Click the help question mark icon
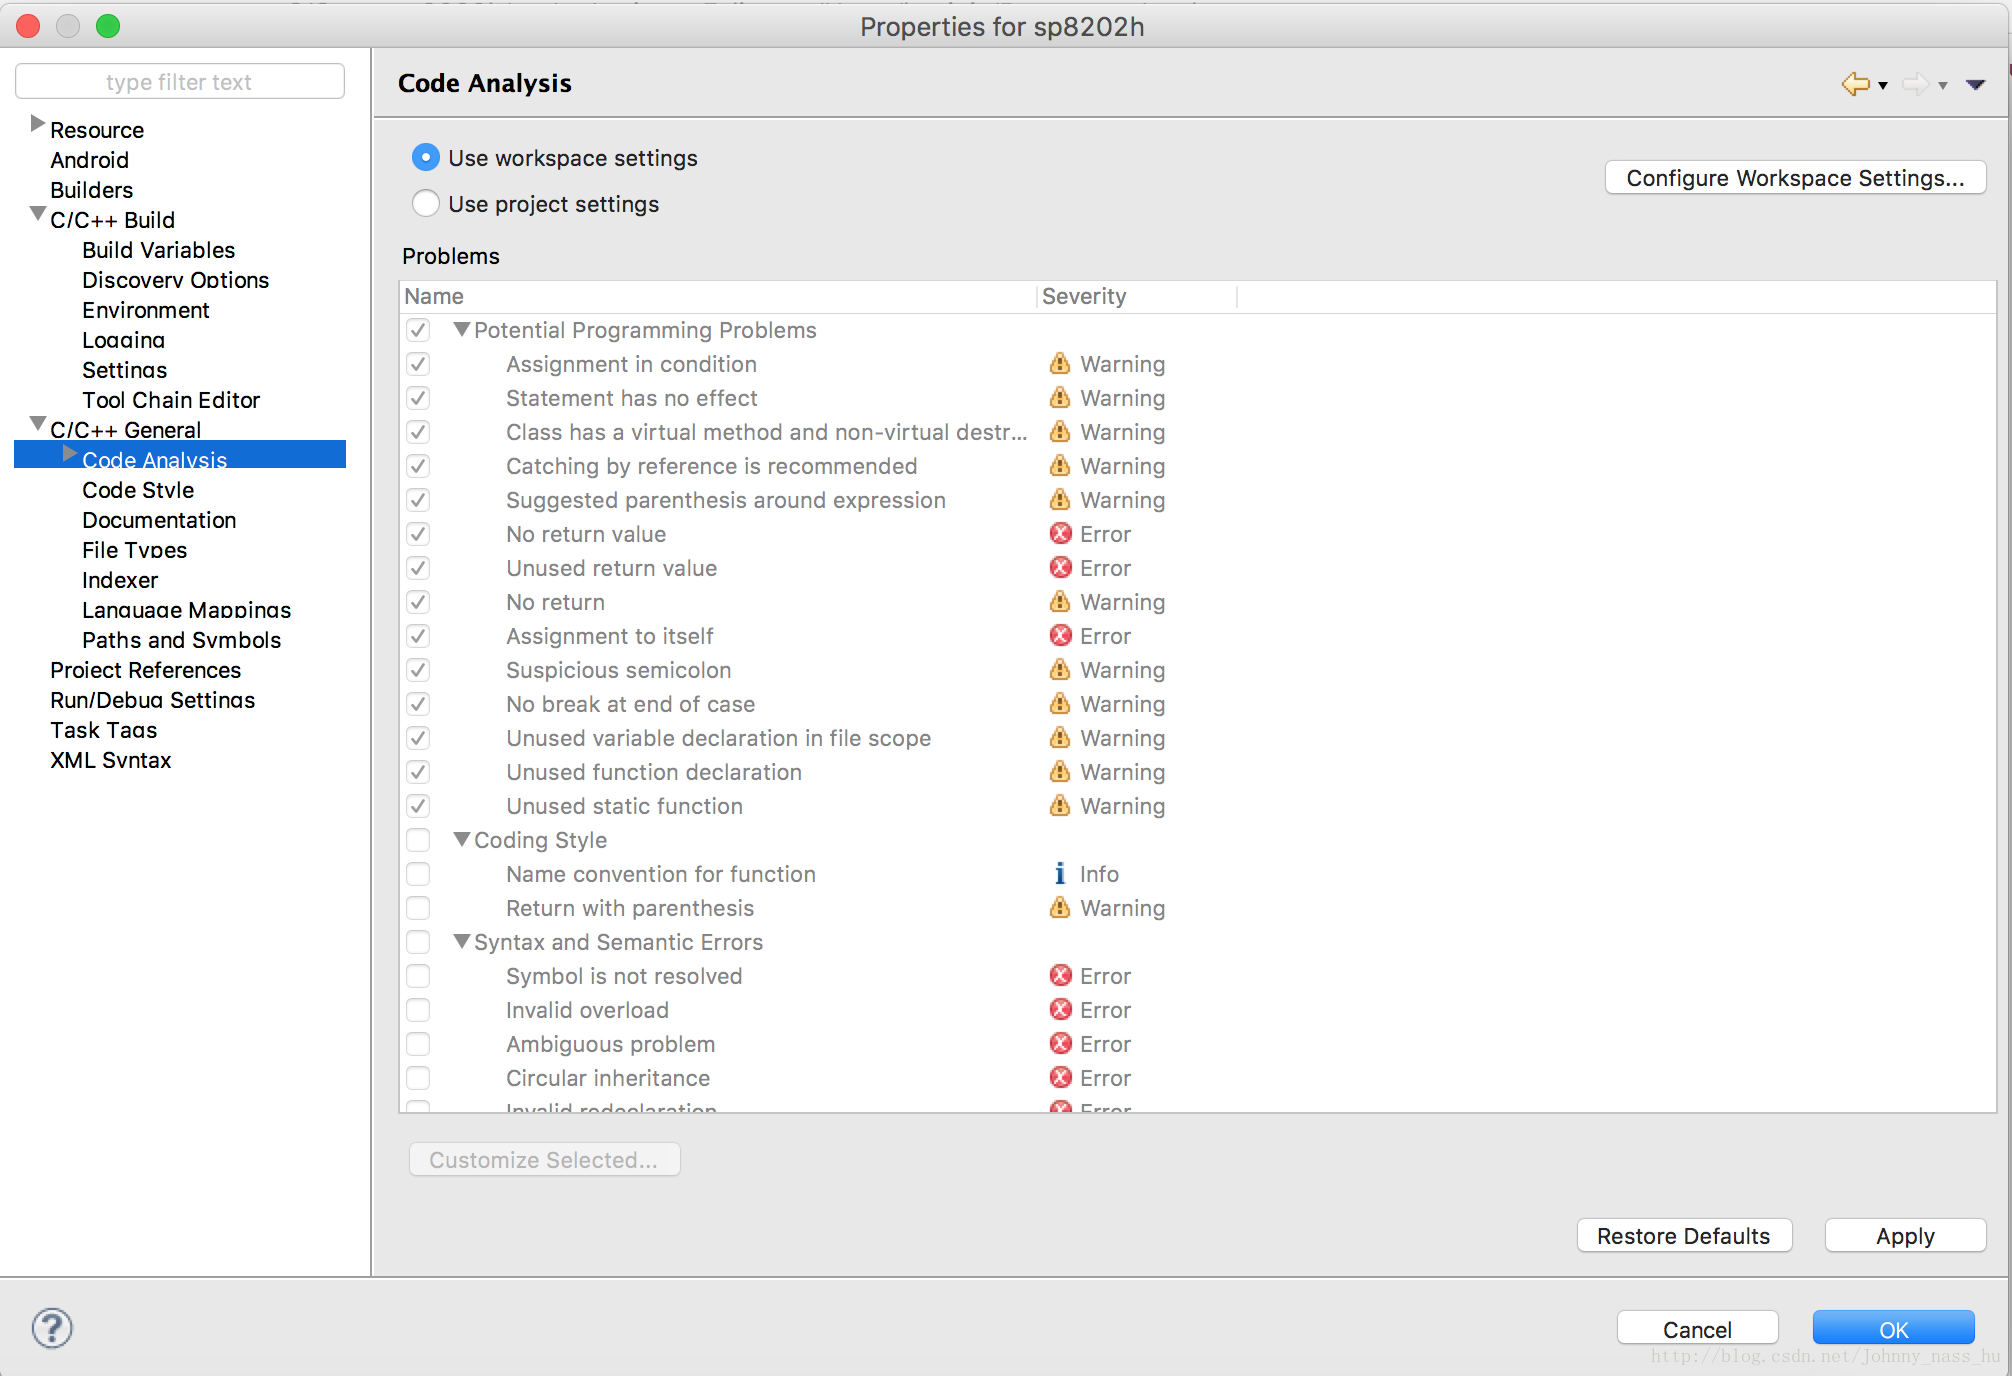The height and width of the screenshot is (1376, 2012). coord(52,1328)
